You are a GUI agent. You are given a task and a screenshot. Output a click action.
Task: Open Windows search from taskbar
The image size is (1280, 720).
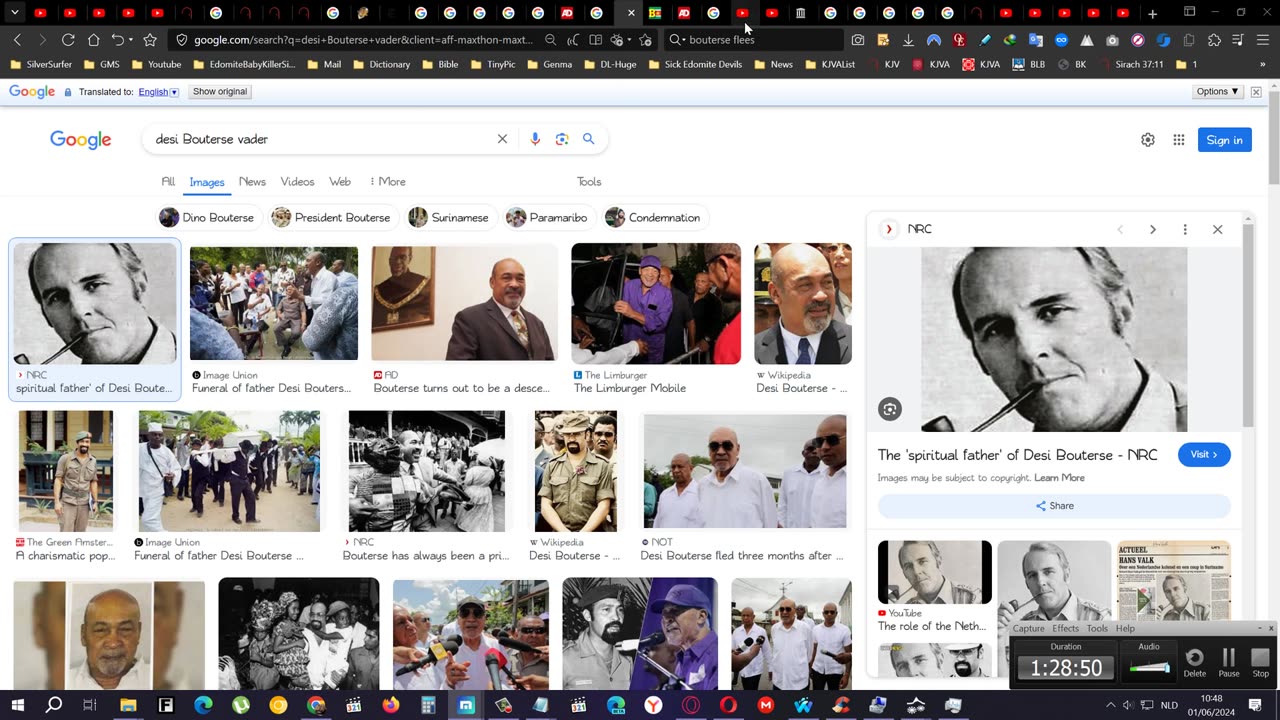(54, 705)
